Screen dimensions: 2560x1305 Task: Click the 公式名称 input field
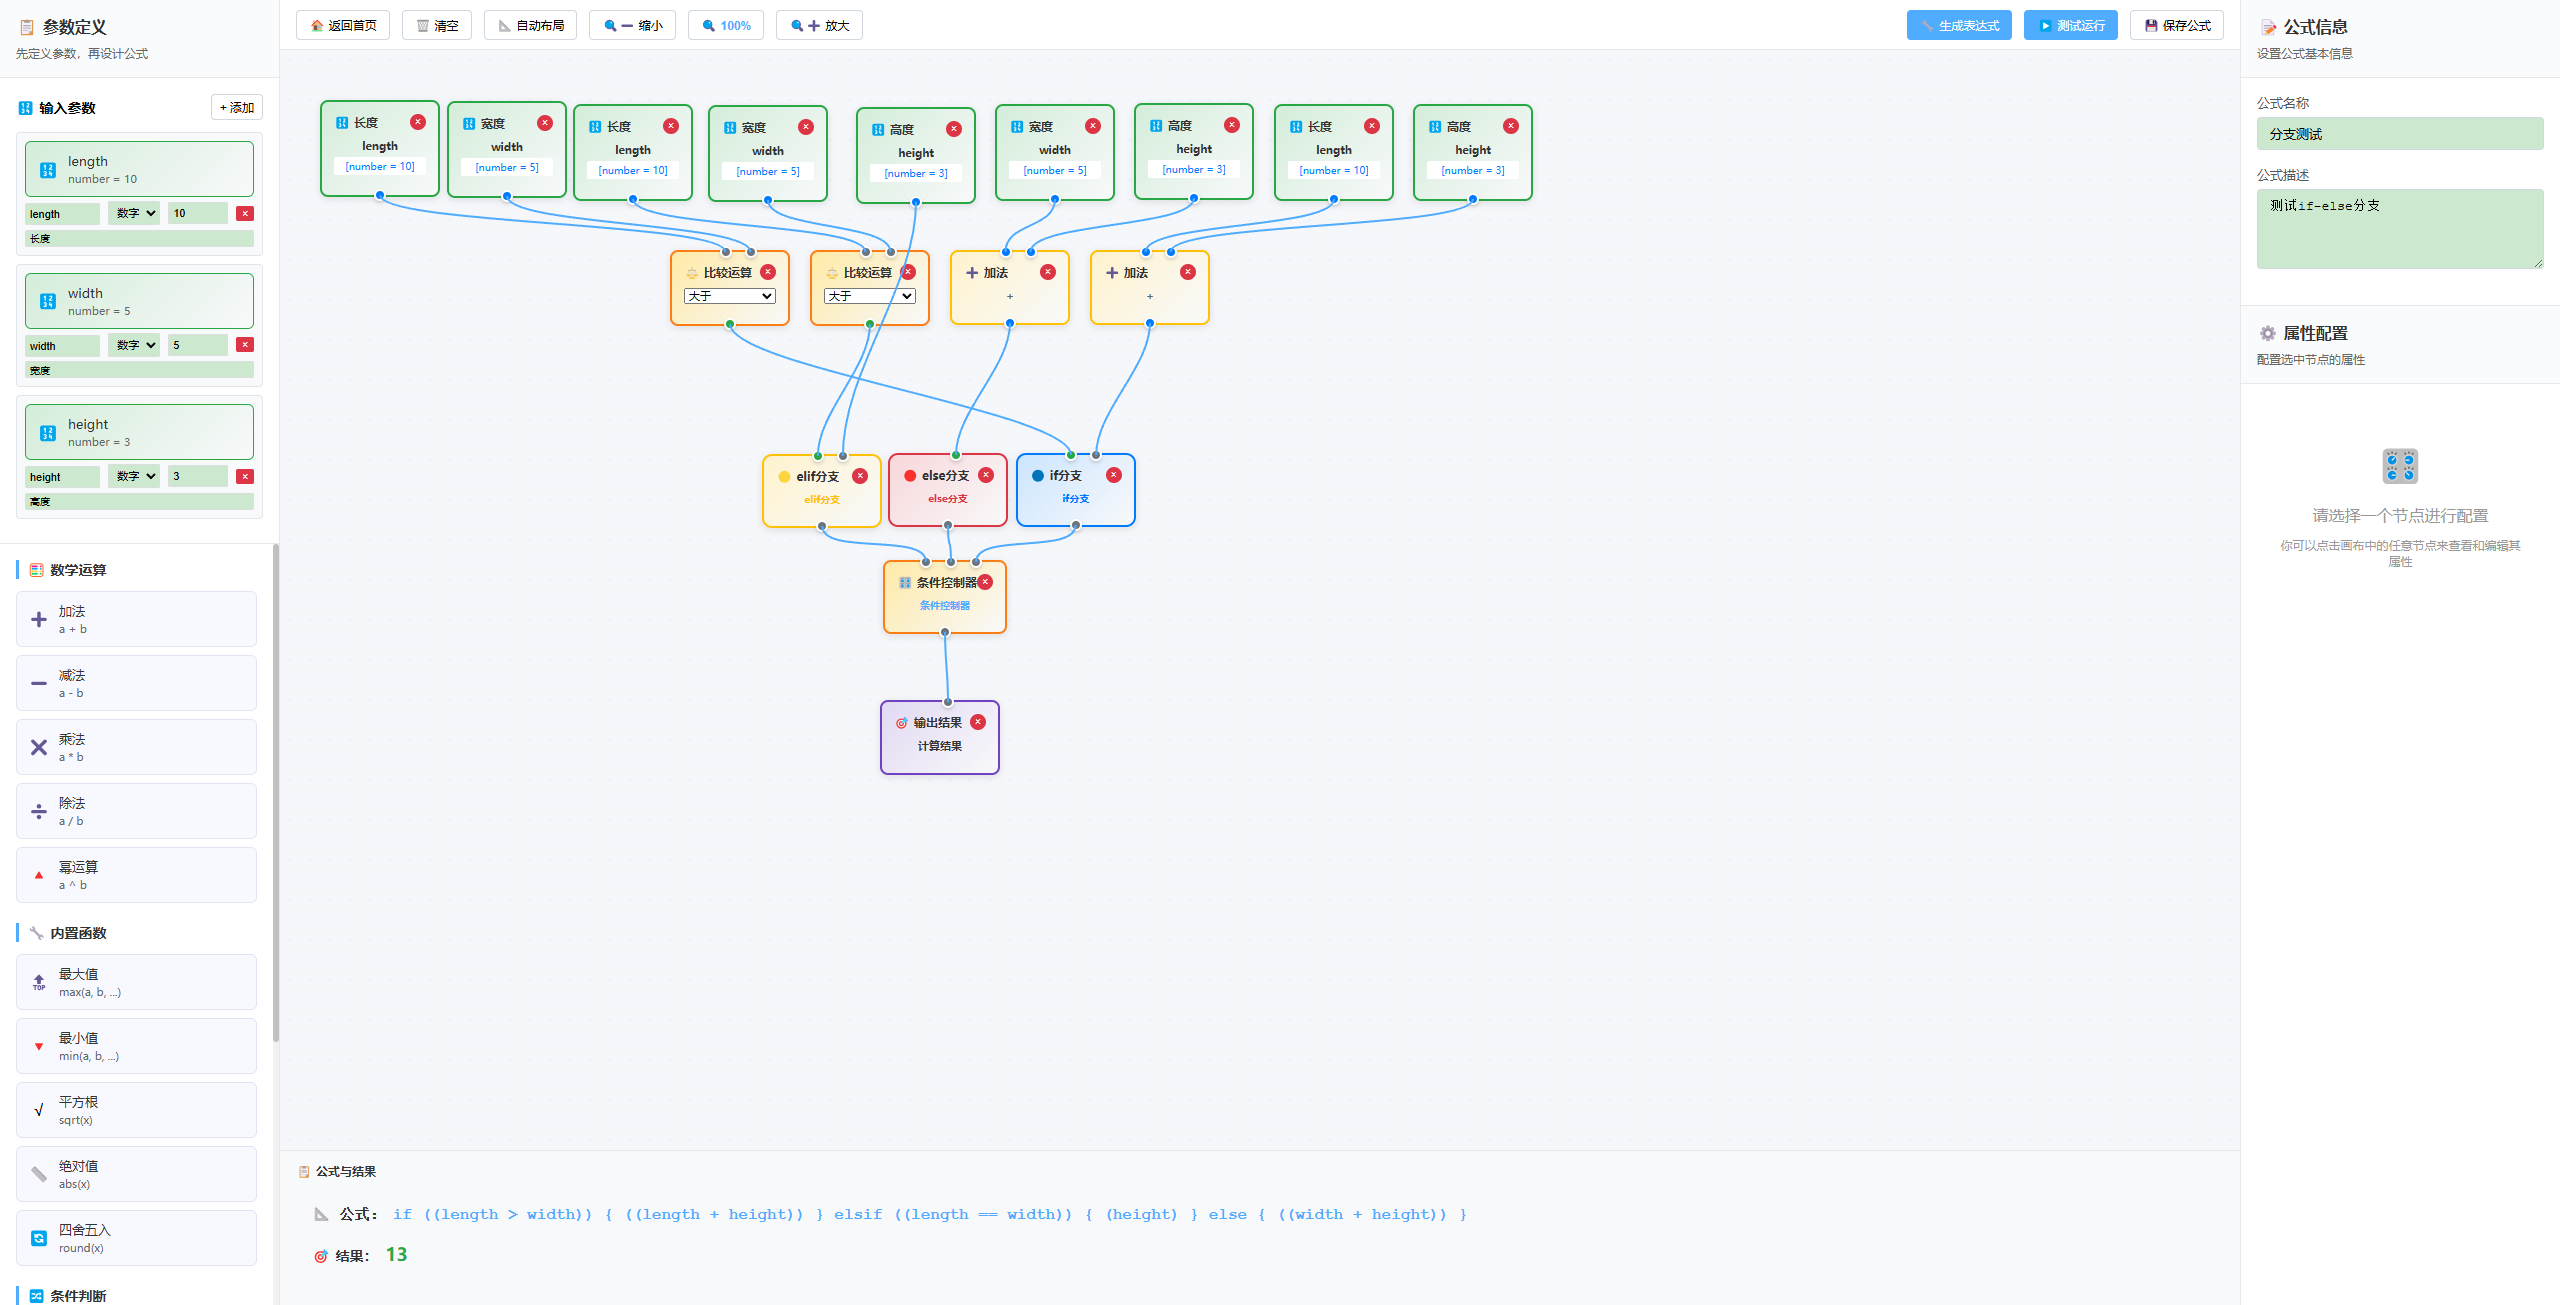pos(2399,134)
